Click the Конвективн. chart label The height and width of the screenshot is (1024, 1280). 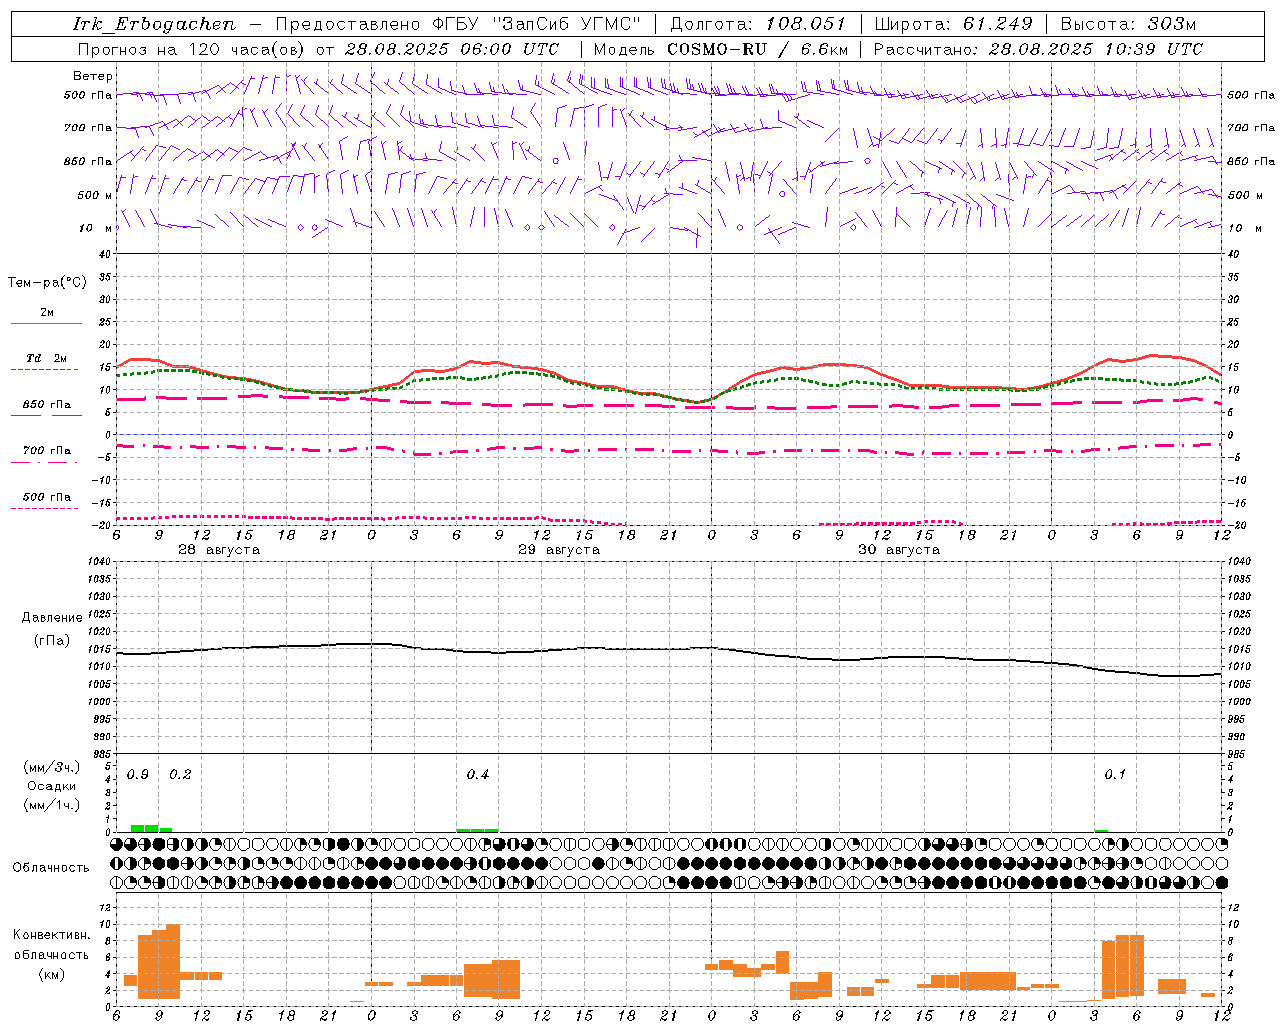pyautogui.click(x=52, y=935)
